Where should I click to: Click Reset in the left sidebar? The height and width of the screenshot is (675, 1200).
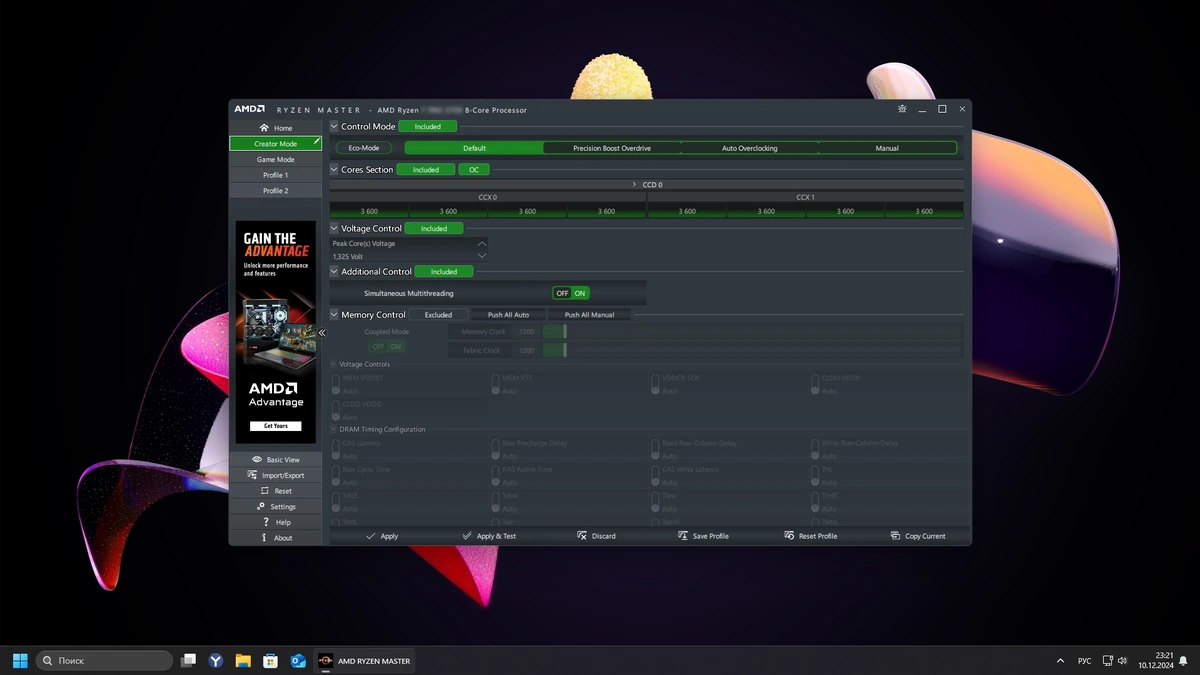275,491
